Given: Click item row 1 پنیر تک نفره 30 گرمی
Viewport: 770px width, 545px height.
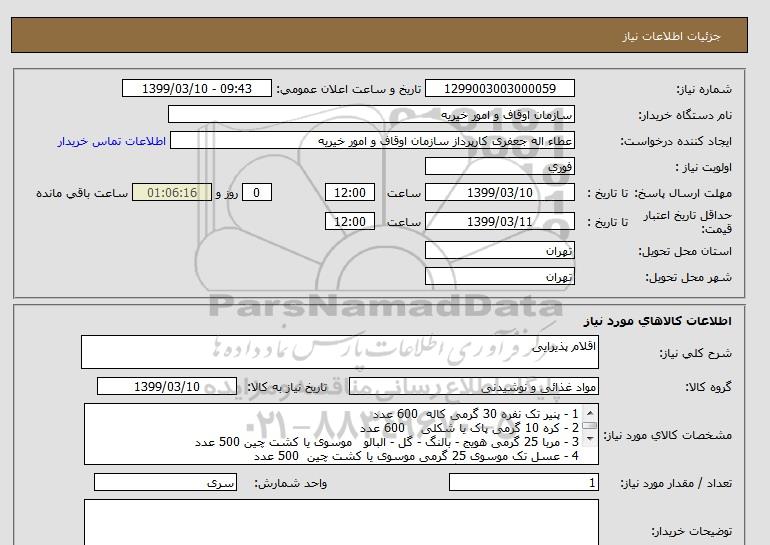Looking at the screenshot, I should pos(475,414).
